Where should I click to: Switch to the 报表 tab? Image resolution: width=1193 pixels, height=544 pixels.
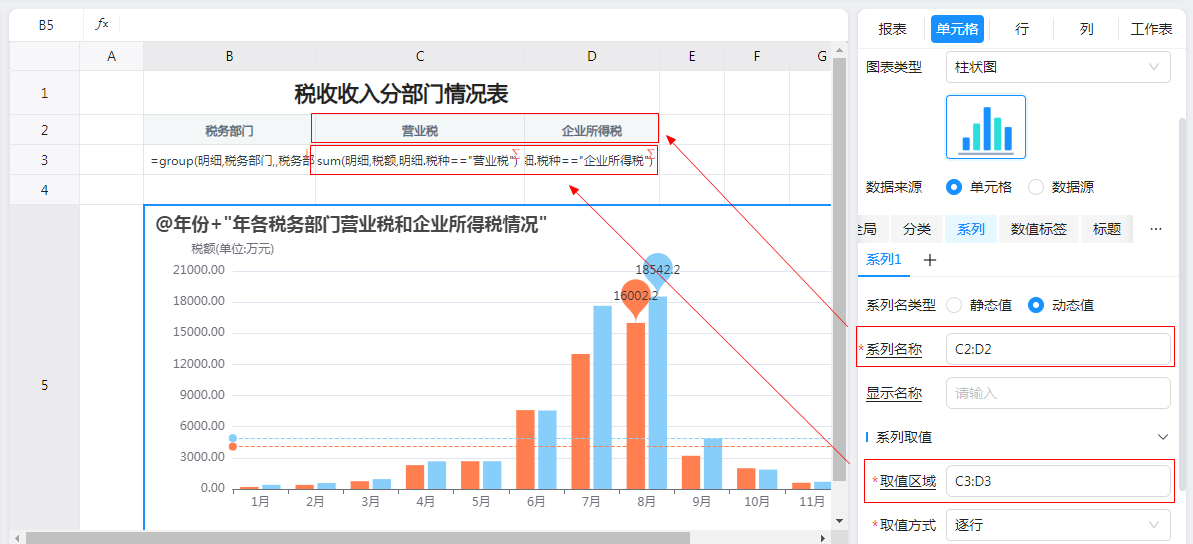point(892,29)
